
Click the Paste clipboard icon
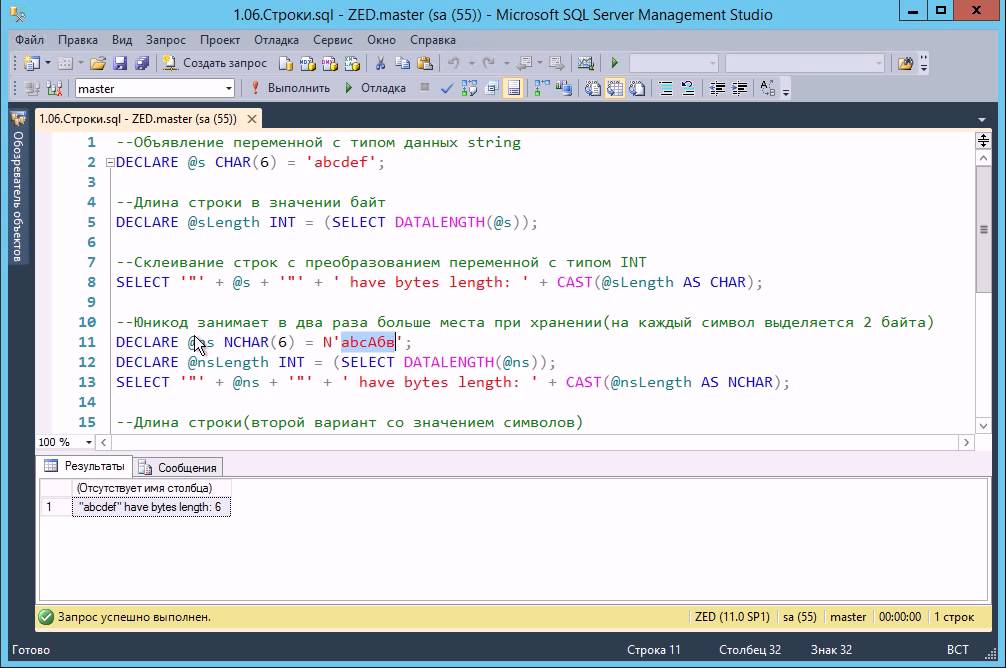[425, 63]
